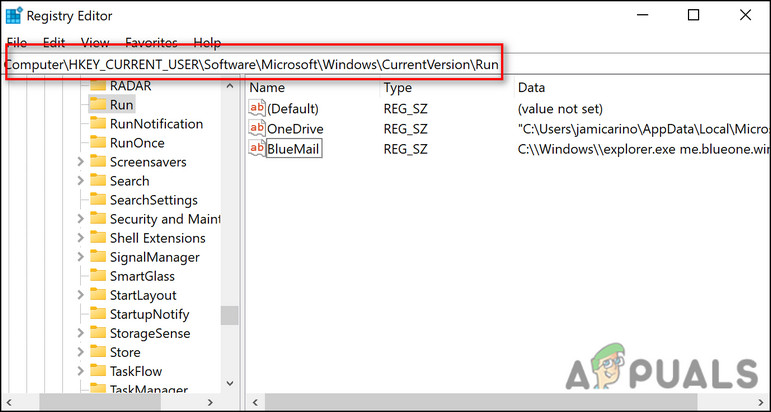Viewport: 771px width, 412px height.
Task: Click the tree pane vertical scrollbar thumb
Action: 230,315
